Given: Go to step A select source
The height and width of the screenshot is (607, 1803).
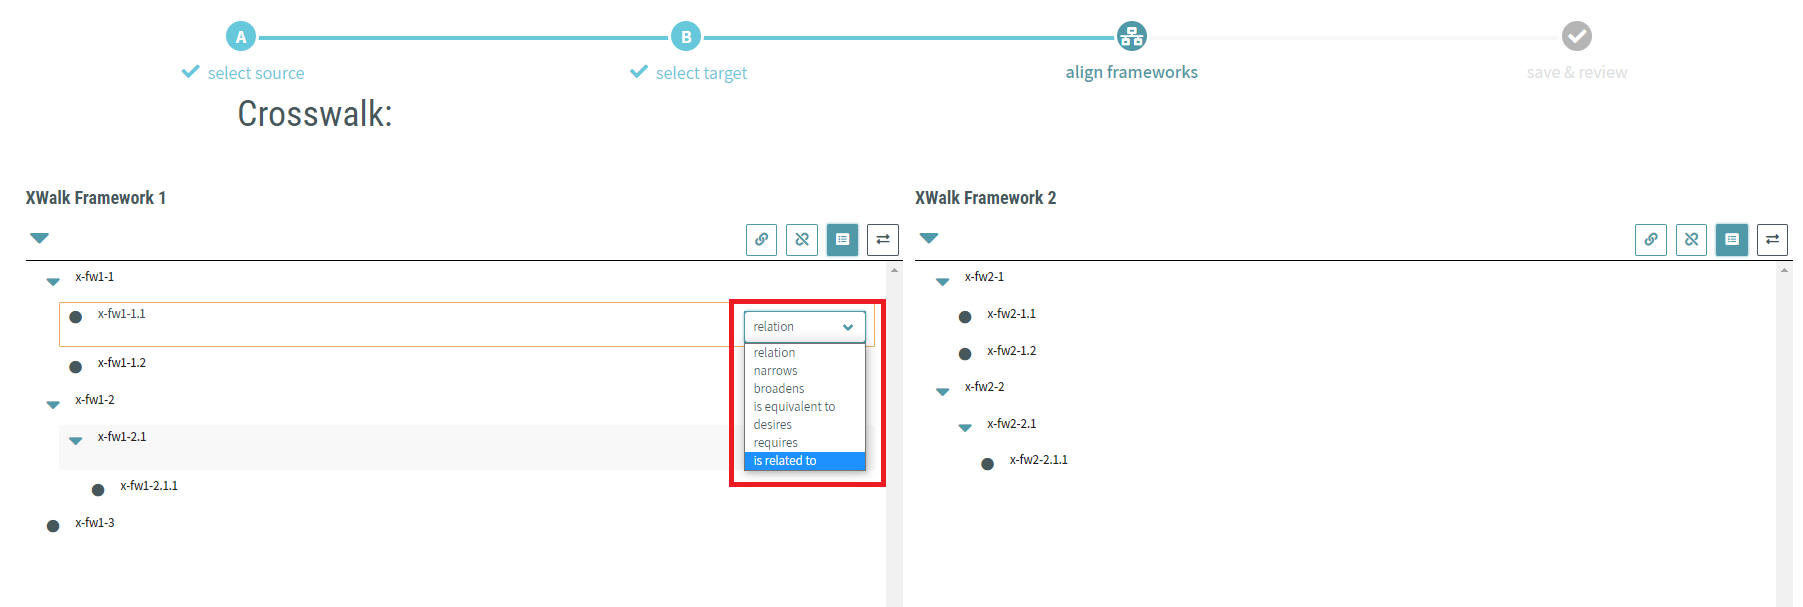Looking at the screenshot, I should coord(241,37).
